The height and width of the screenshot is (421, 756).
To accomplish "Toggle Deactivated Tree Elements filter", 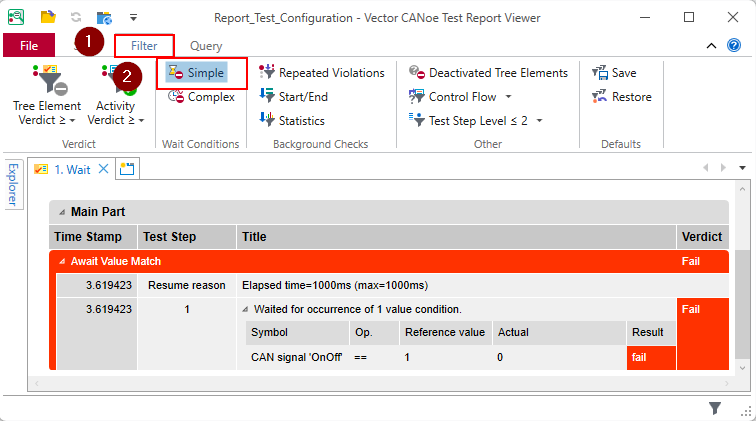I will tap(488, 73).
